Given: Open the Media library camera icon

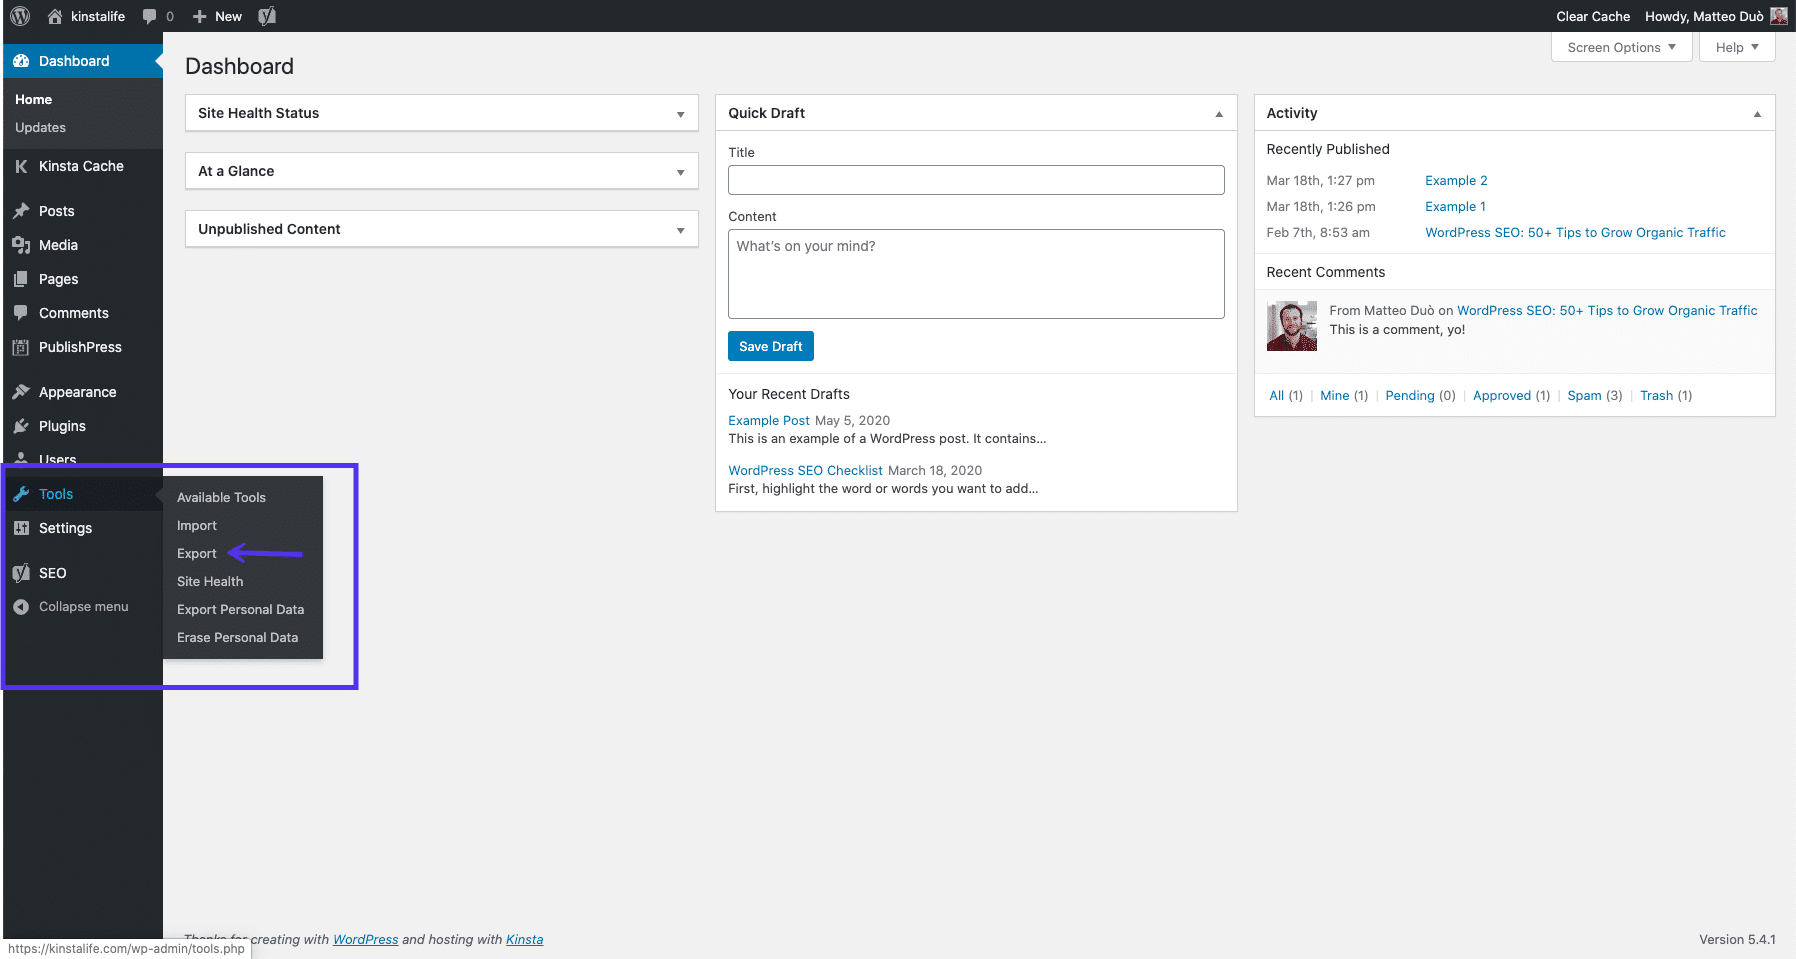Looking at the screenshot, I should (x=22, y=244).
